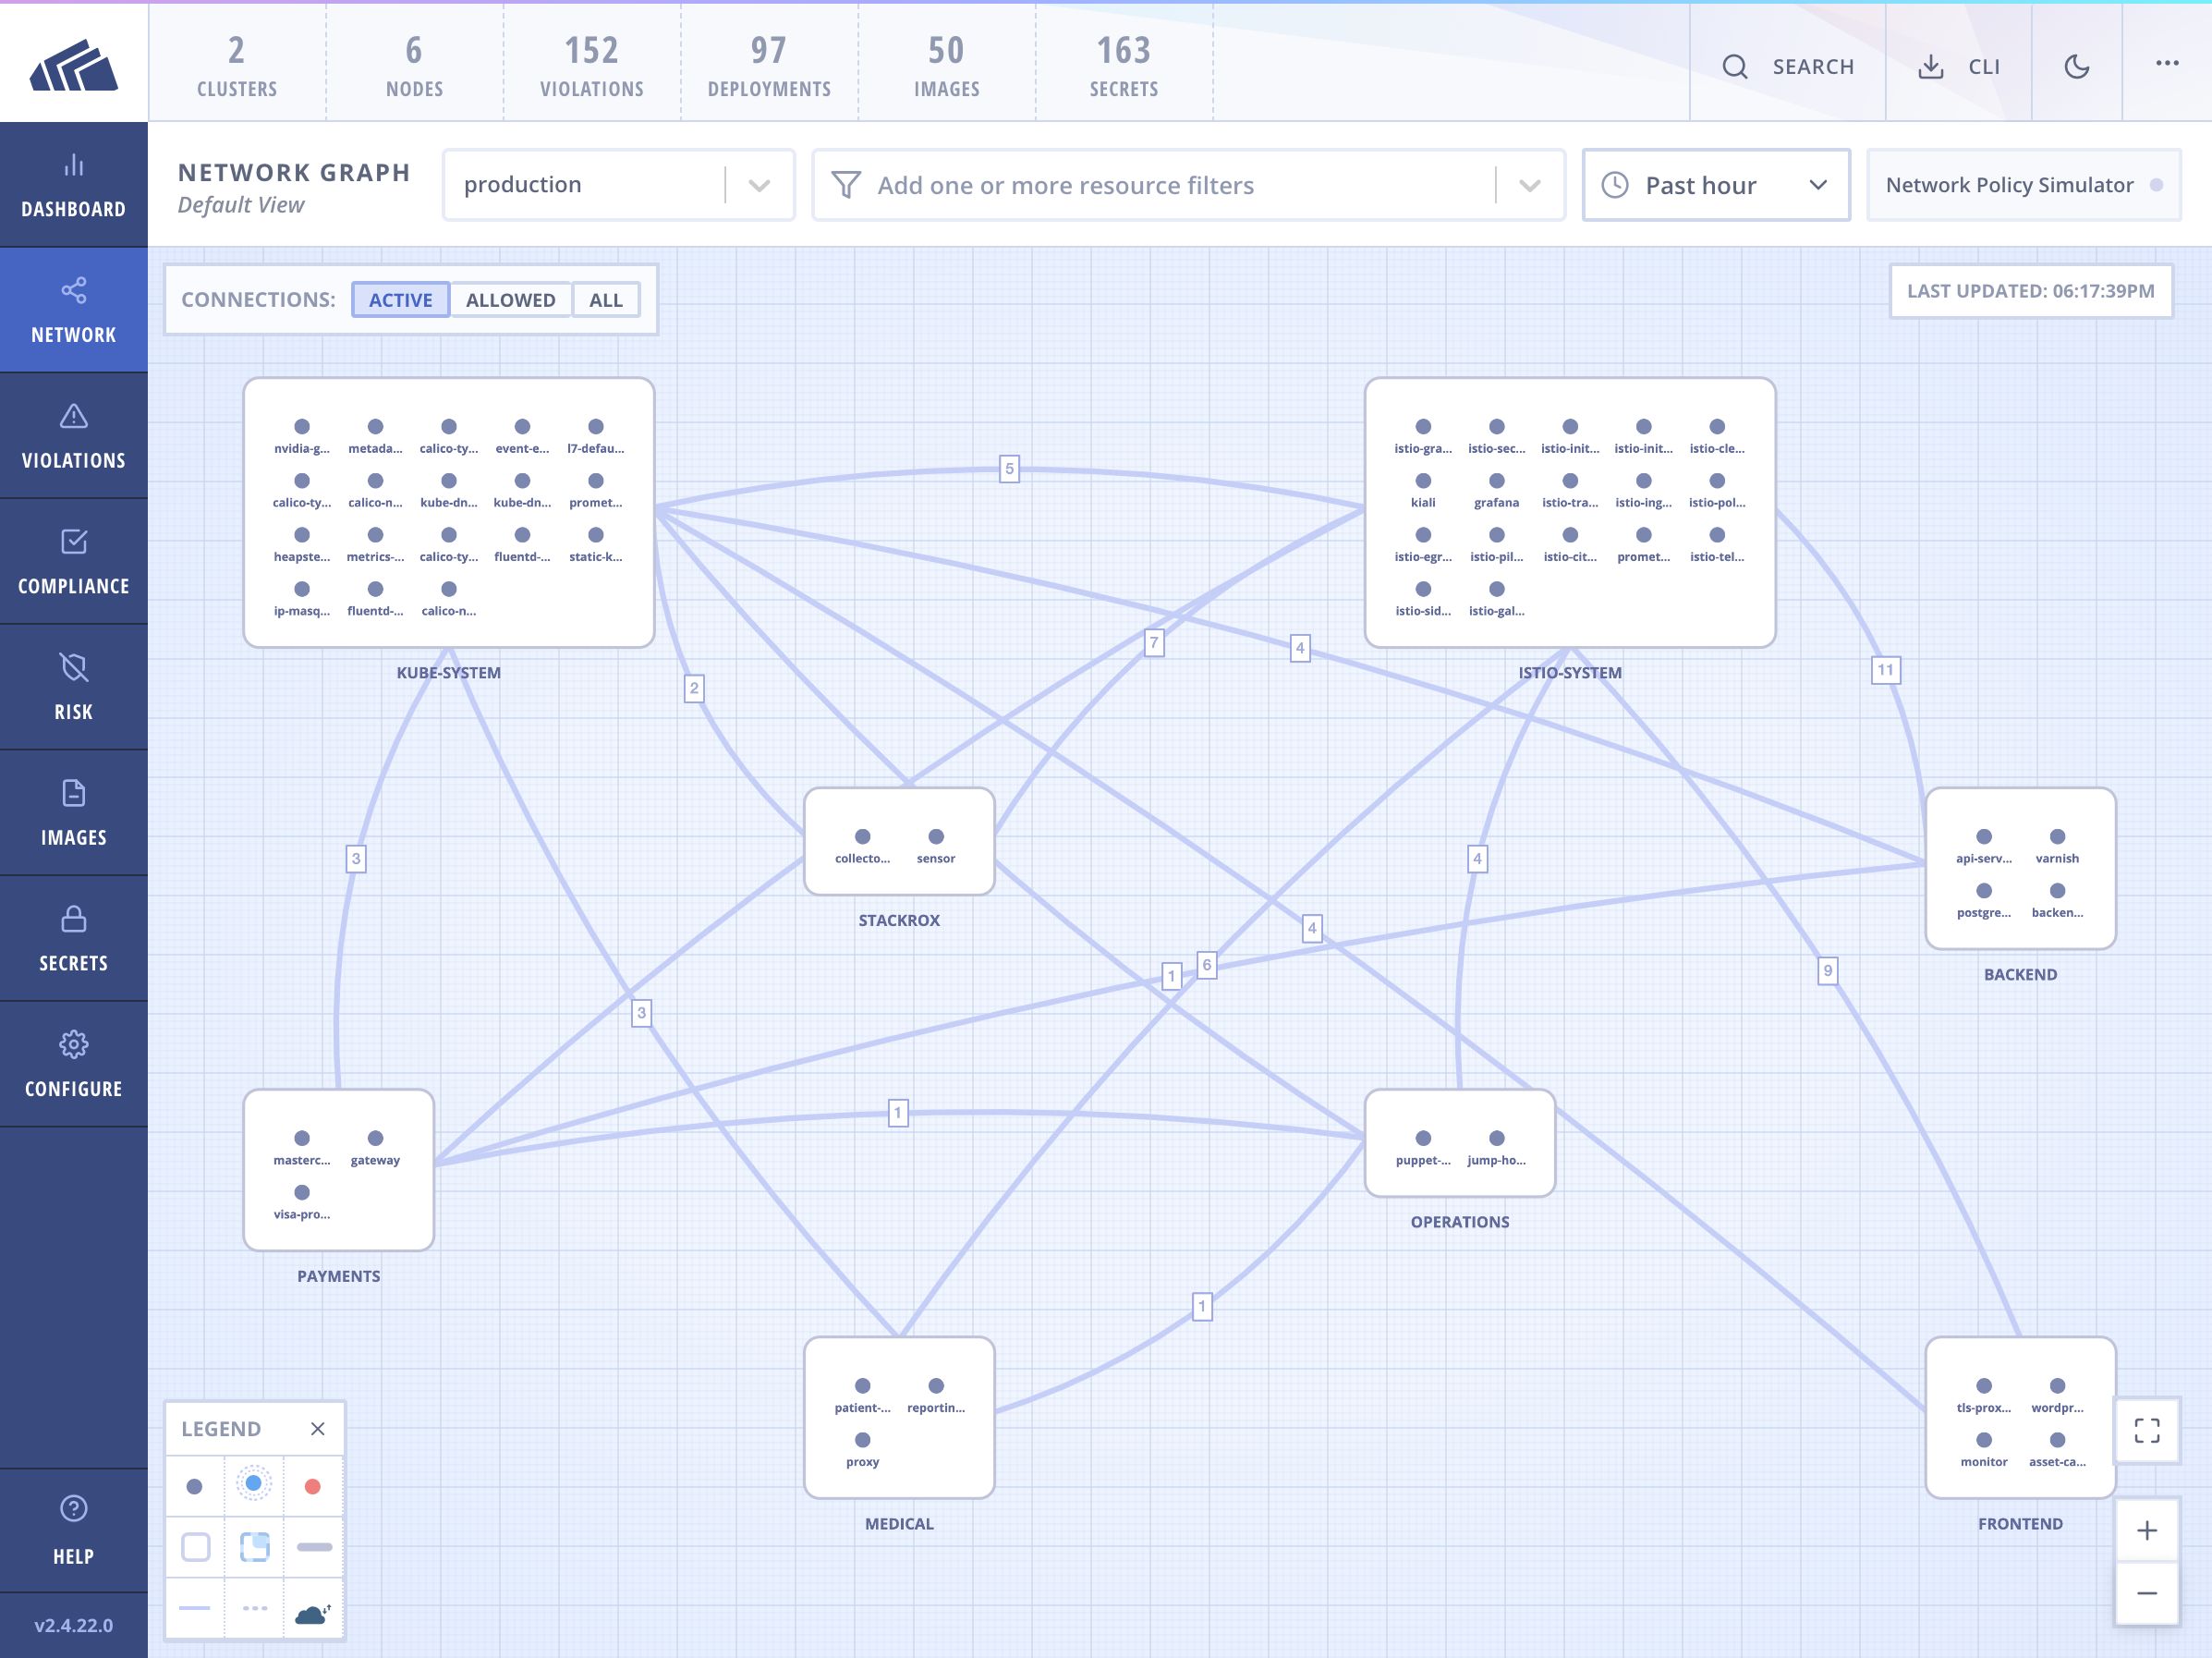
Task: Open the 152 Violations summary tab
Action: click(592, 65)
